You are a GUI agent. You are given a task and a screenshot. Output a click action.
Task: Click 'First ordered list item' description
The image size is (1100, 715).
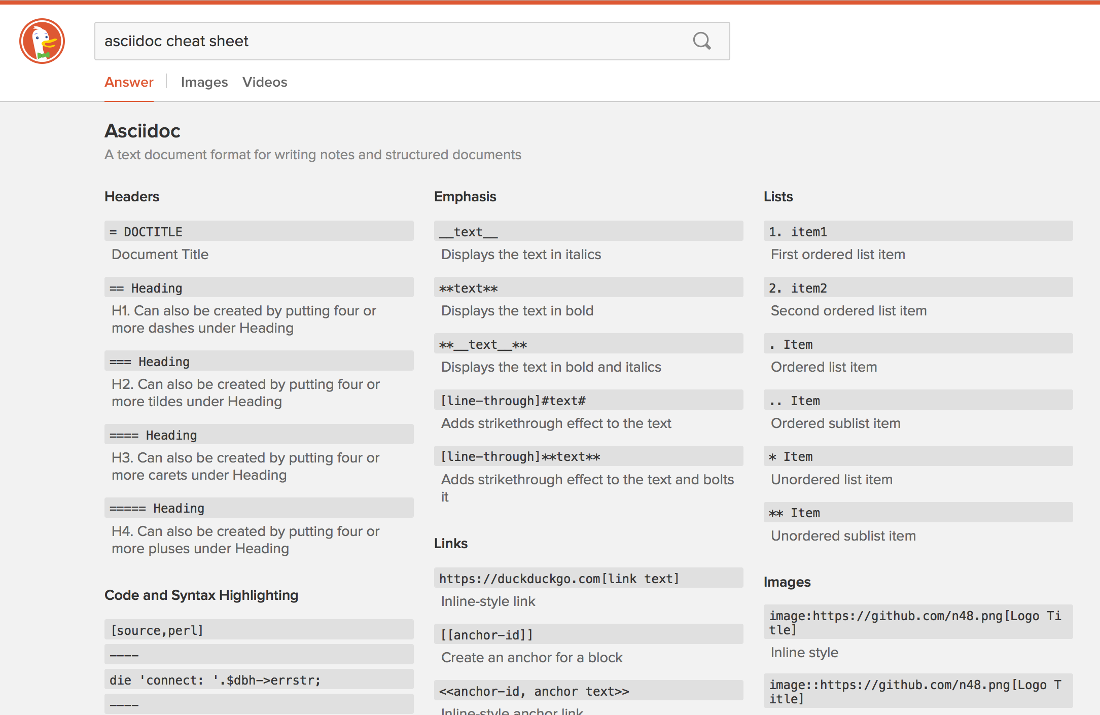tap(838, 255)
